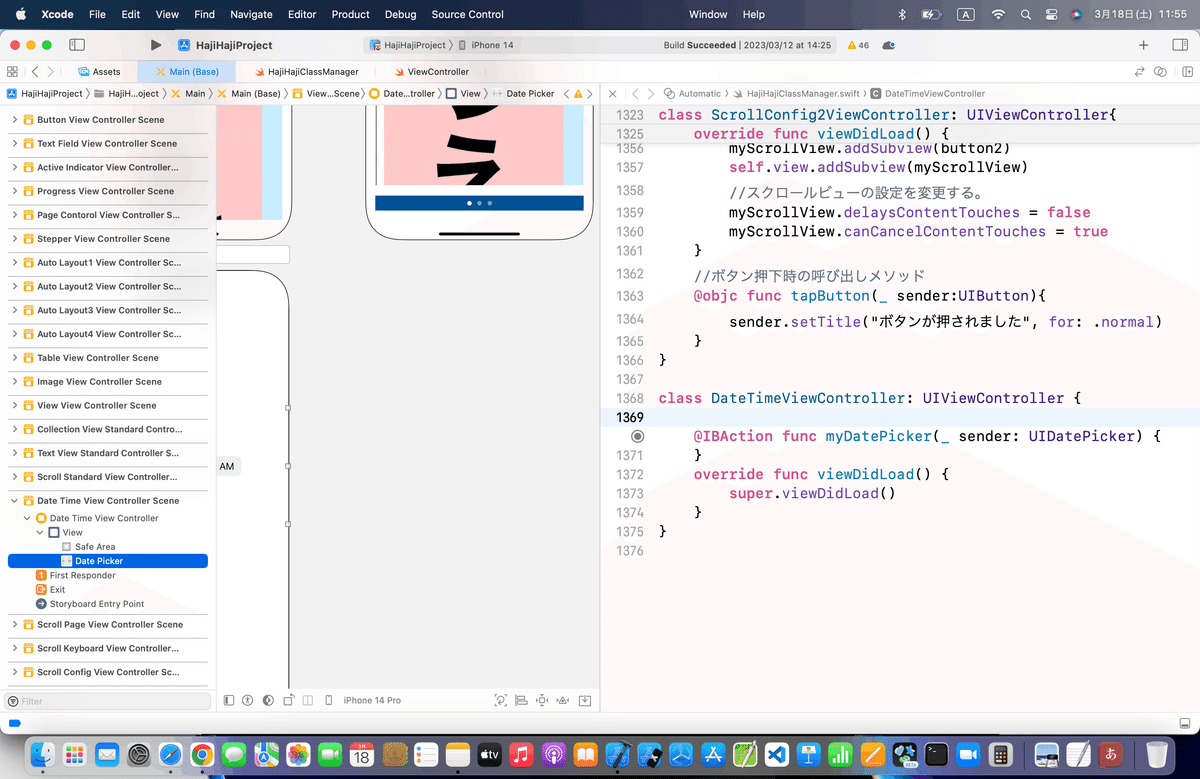Image resolution: width=1200 pixels, height=779 pixels.
Task: Select Date Picker in outline
Action: coord(108,561)
